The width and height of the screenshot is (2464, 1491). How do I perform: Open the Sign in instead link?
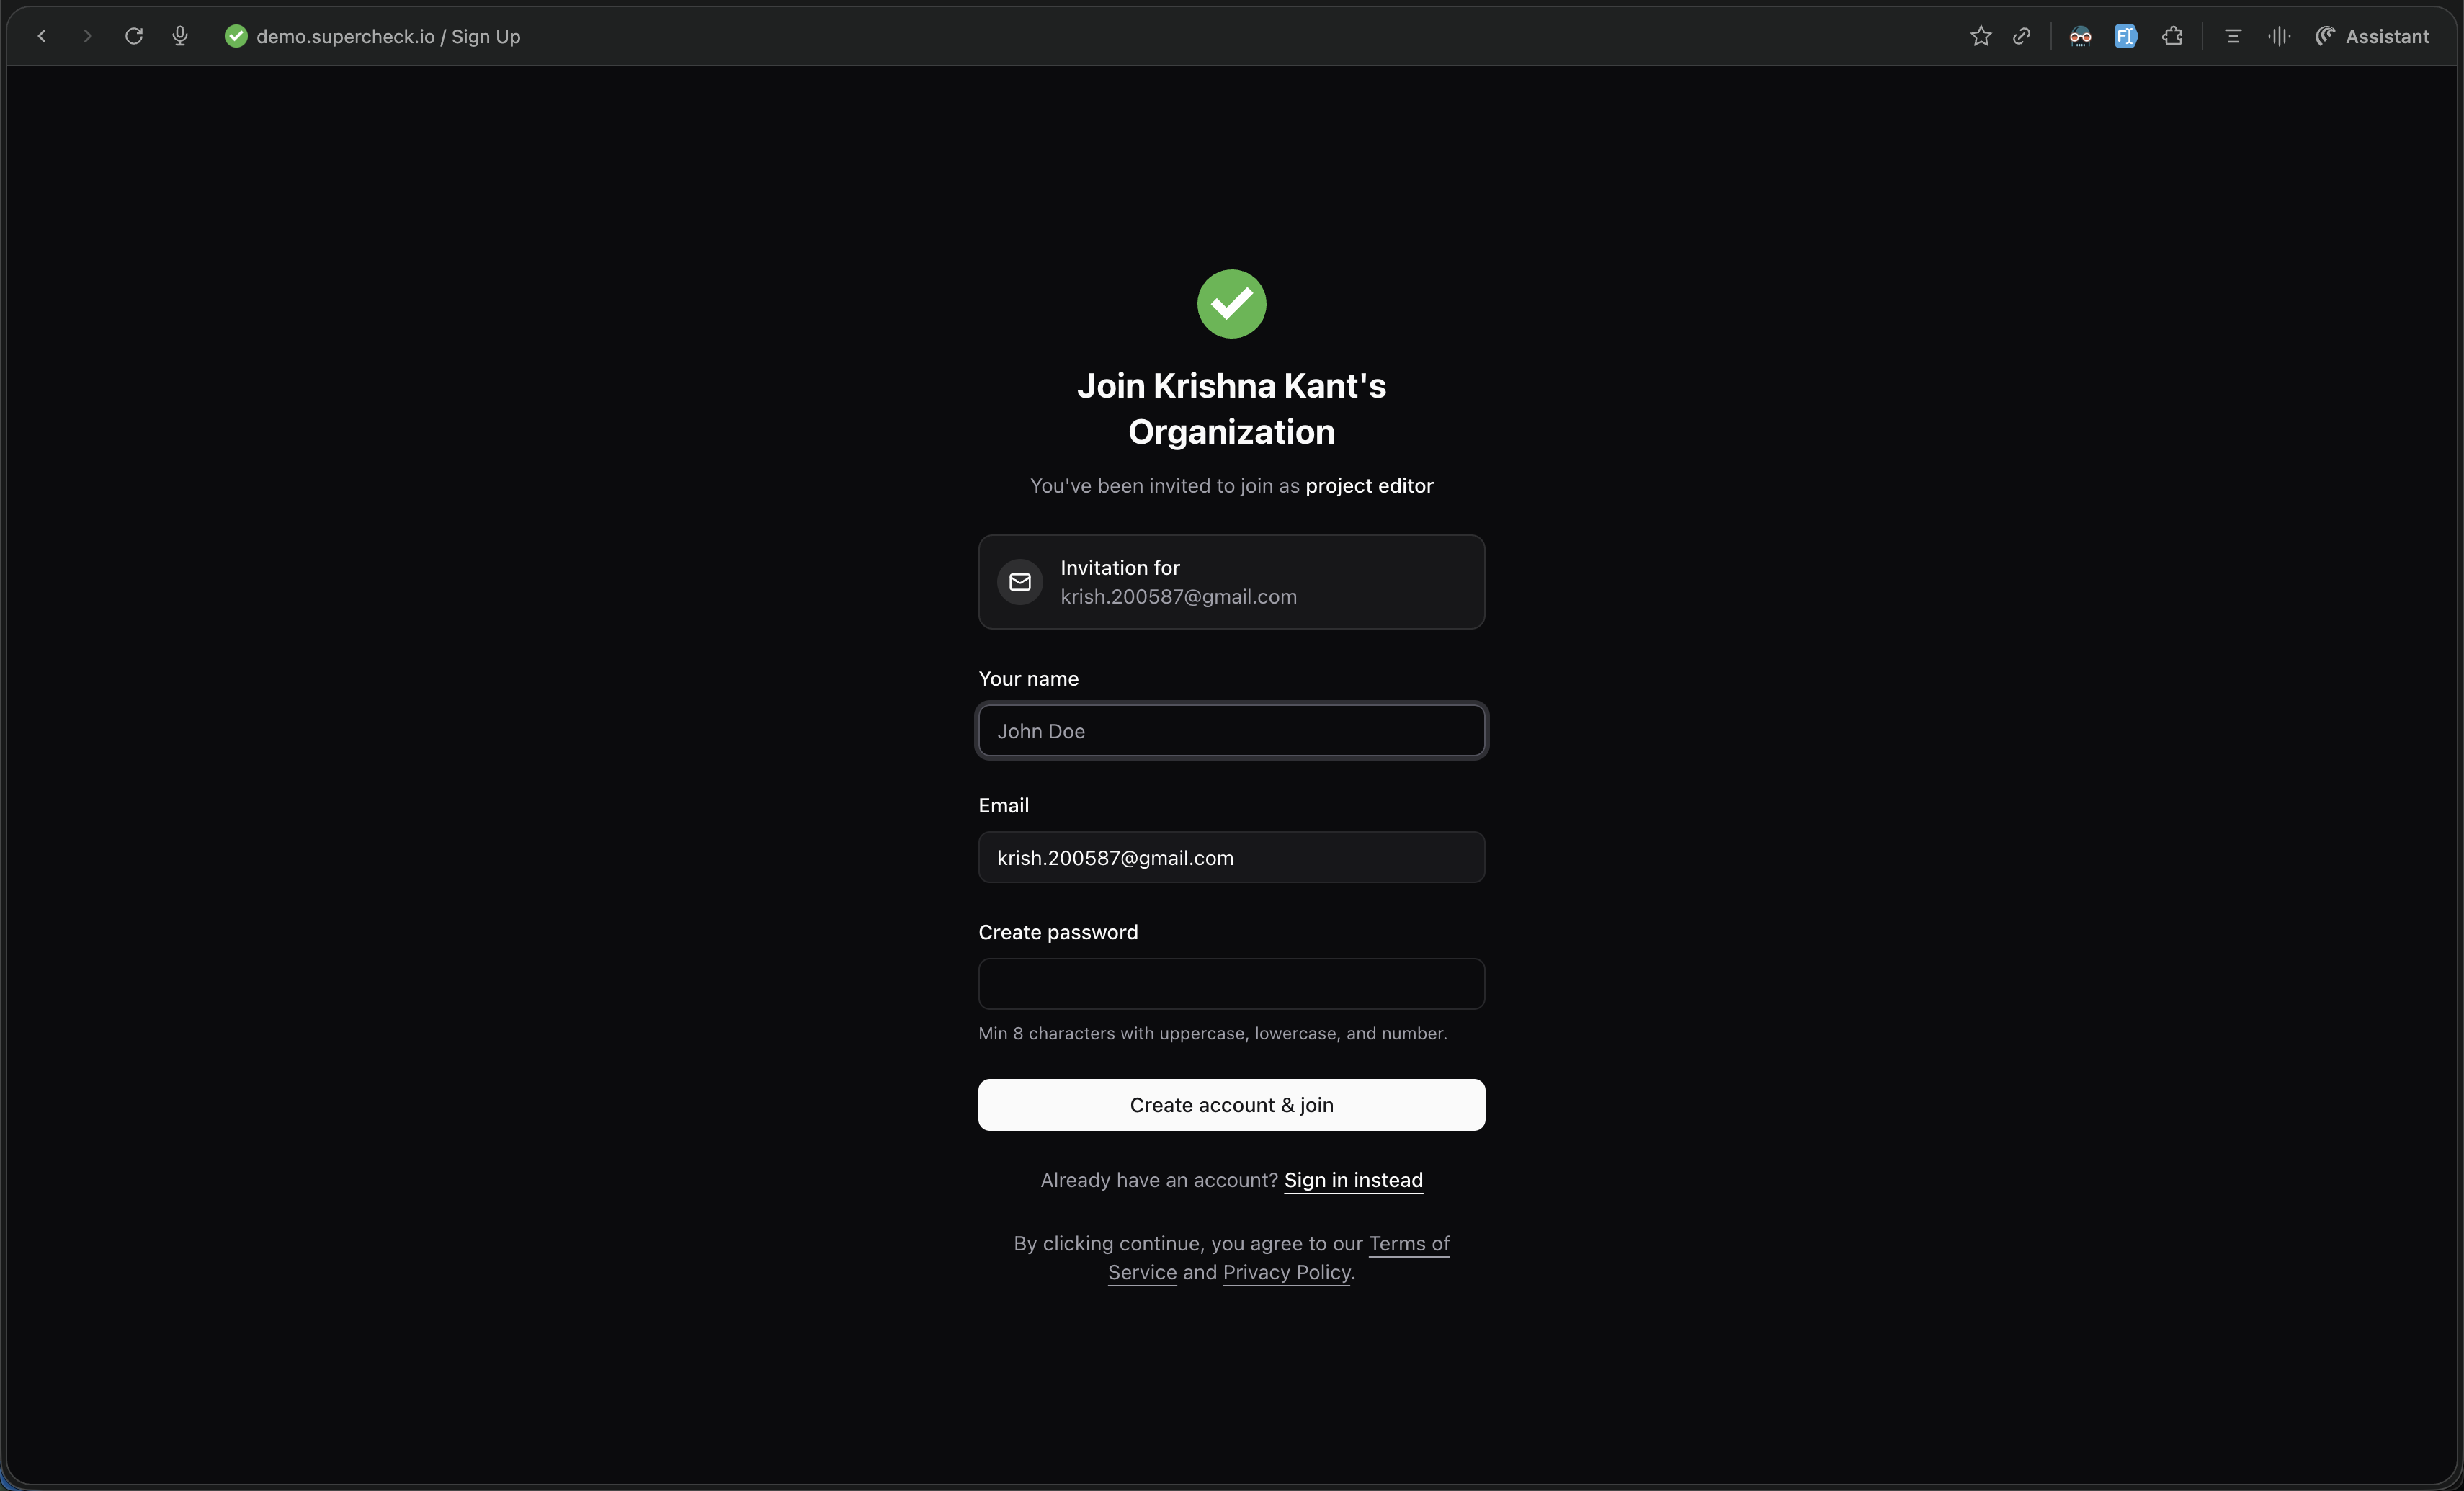pyautogui.click(x=1353, y=1180)
